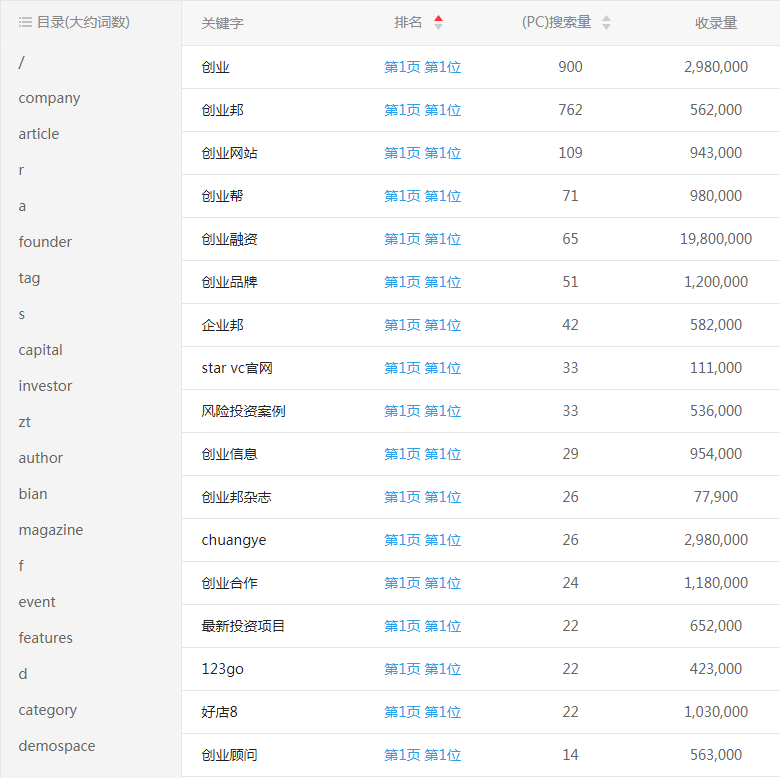780x778 pixels.
Task: Click the 收录量 column header
Action: click(716, 23)
